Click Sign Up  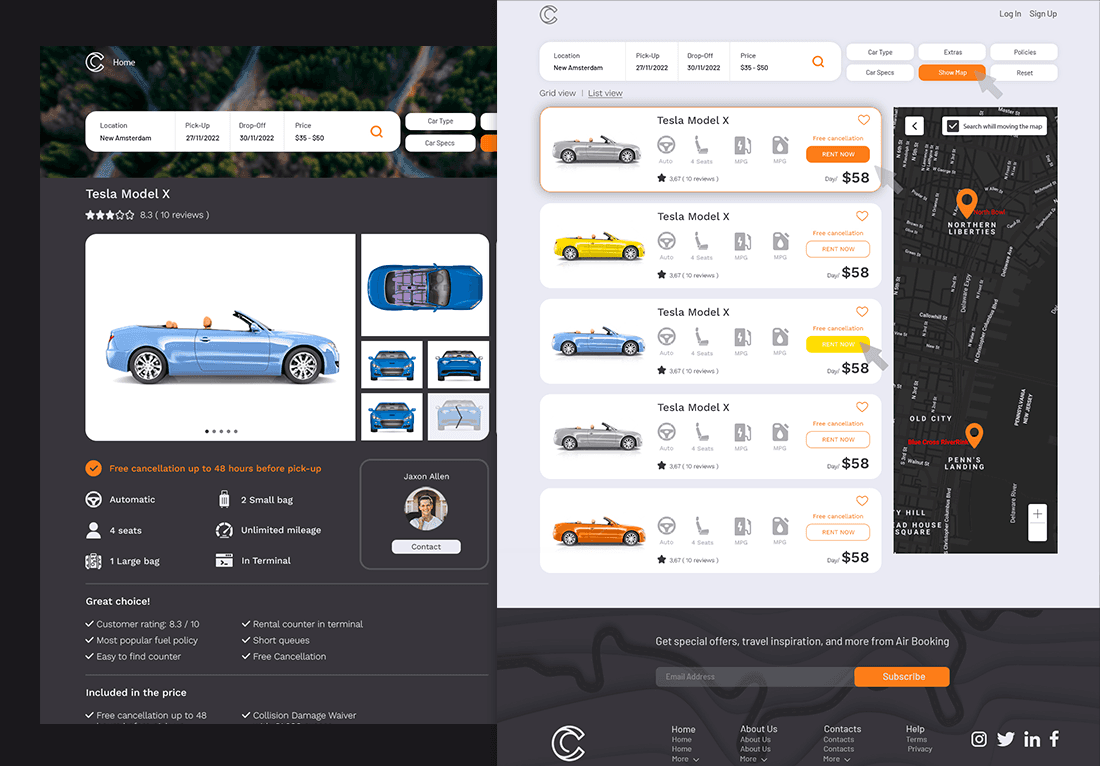[1042, 14]
